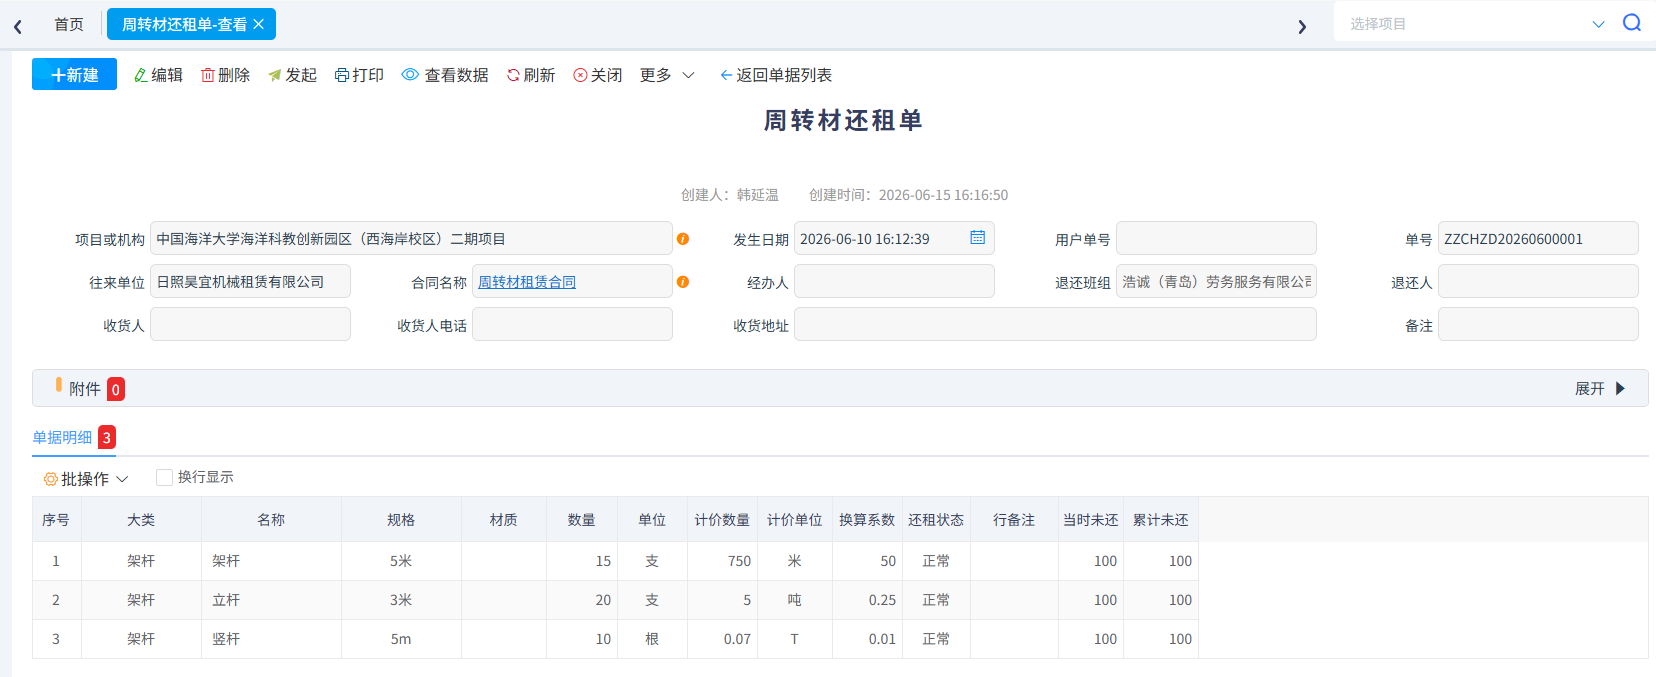Expand the 附件 section with 展开
The width and height of the screenshot is (1656, 677).
click(1600, 388)
